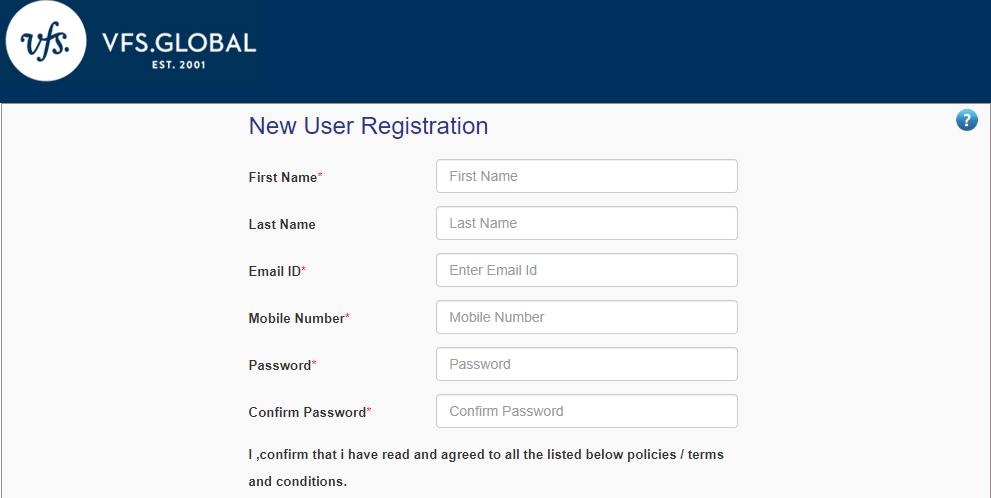The image size is (991, 498).
Task: Click the VFS.GLOBAL wordmark in header
Action: (x=179, y=43)
